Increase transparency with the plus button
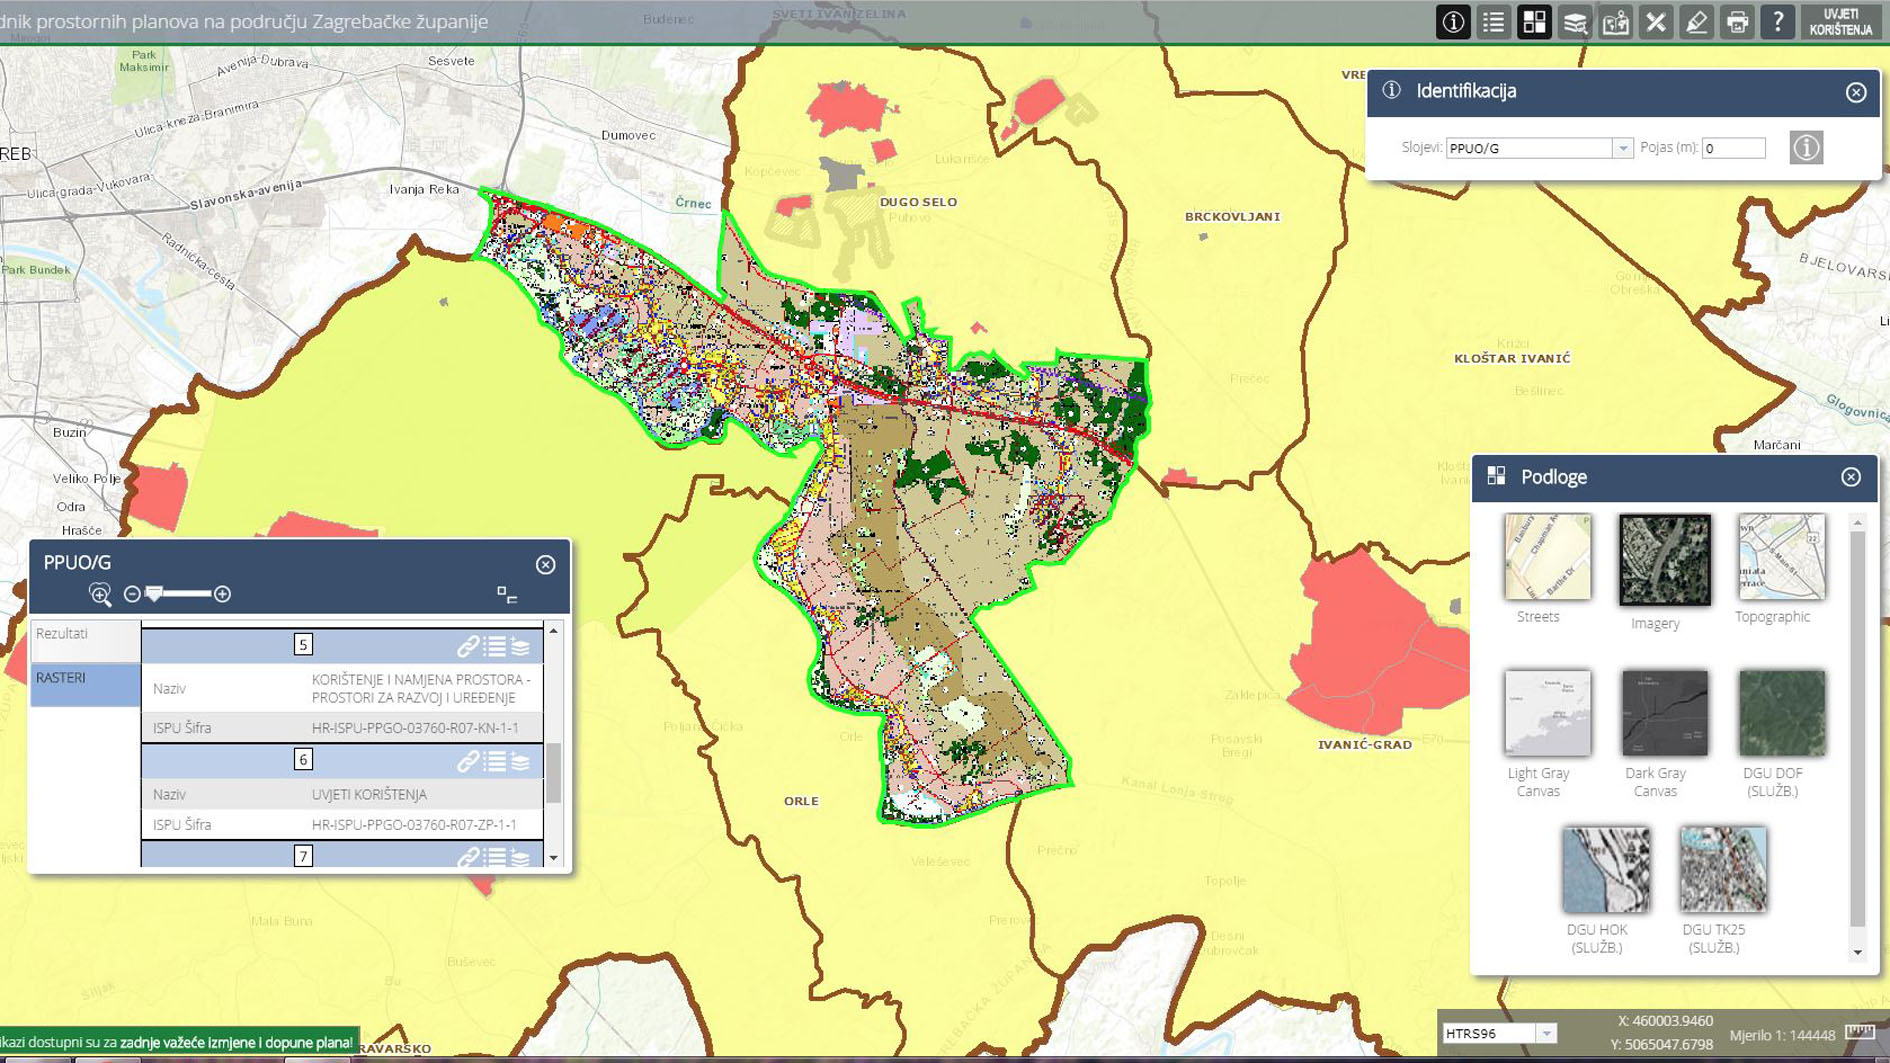The image size is (1890, 1063). [222, 594]
